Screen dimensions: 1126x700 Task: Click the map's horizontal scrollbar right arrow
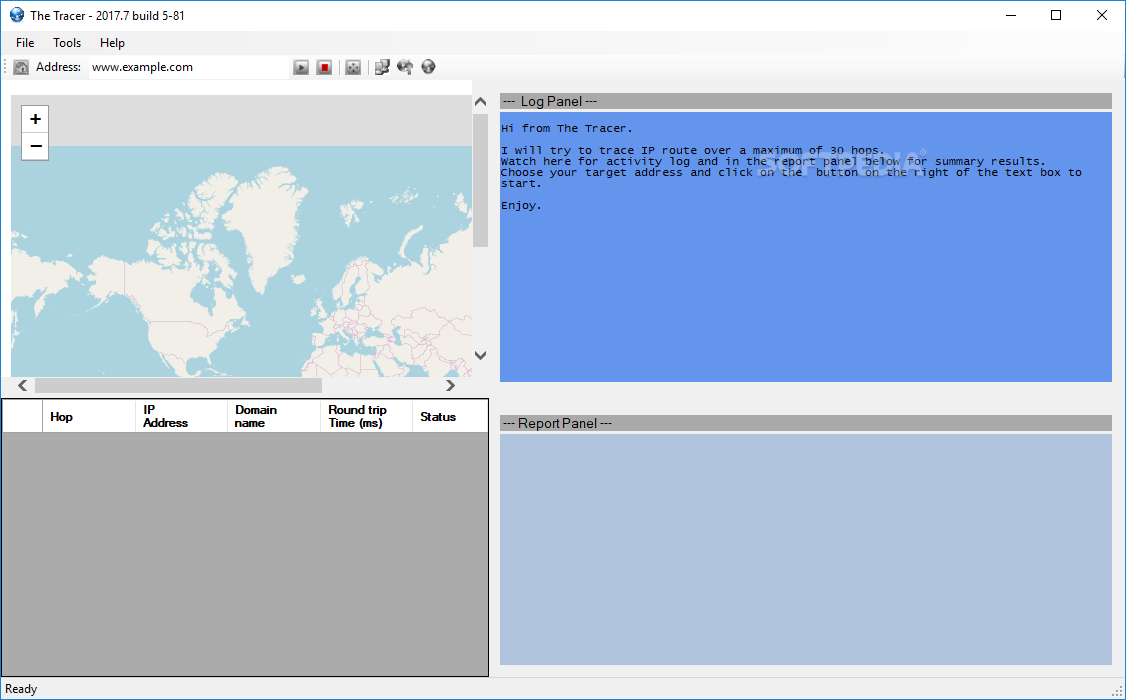click(x=450, y=386)
